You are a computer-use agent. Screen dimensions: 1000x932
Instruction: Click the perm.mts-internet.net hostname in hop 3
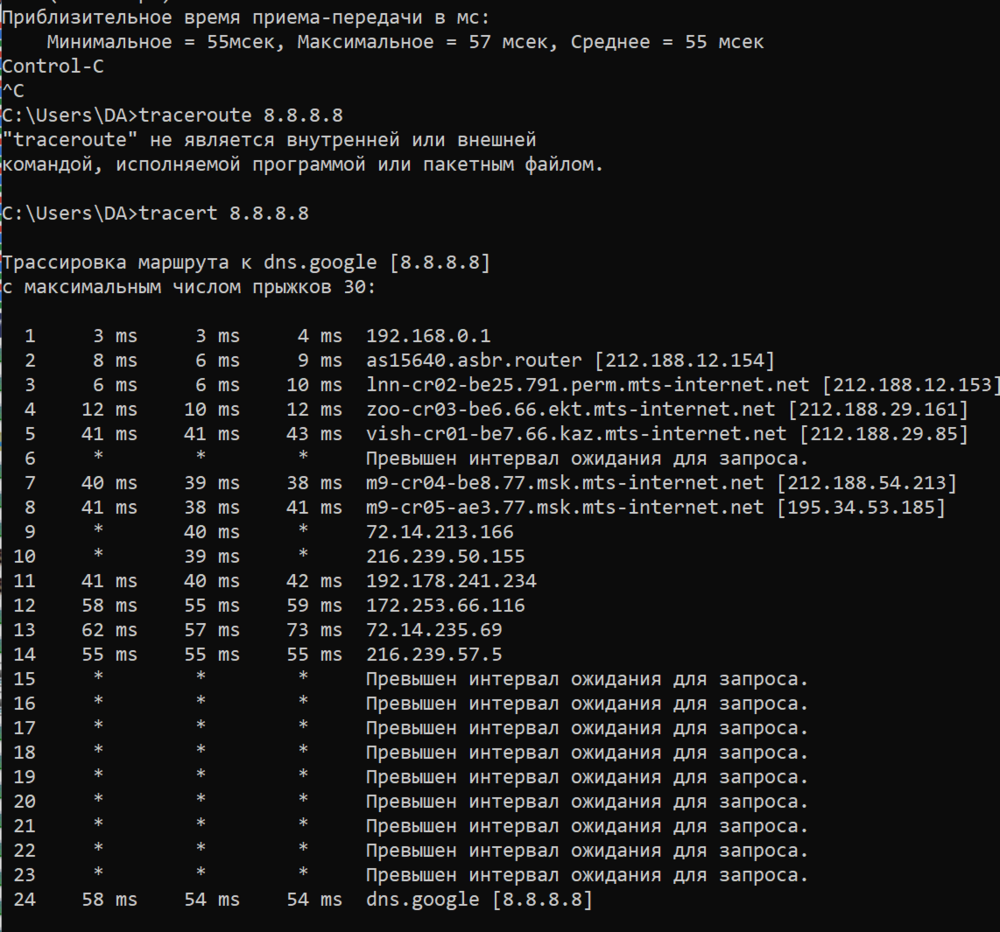(587, 385)
